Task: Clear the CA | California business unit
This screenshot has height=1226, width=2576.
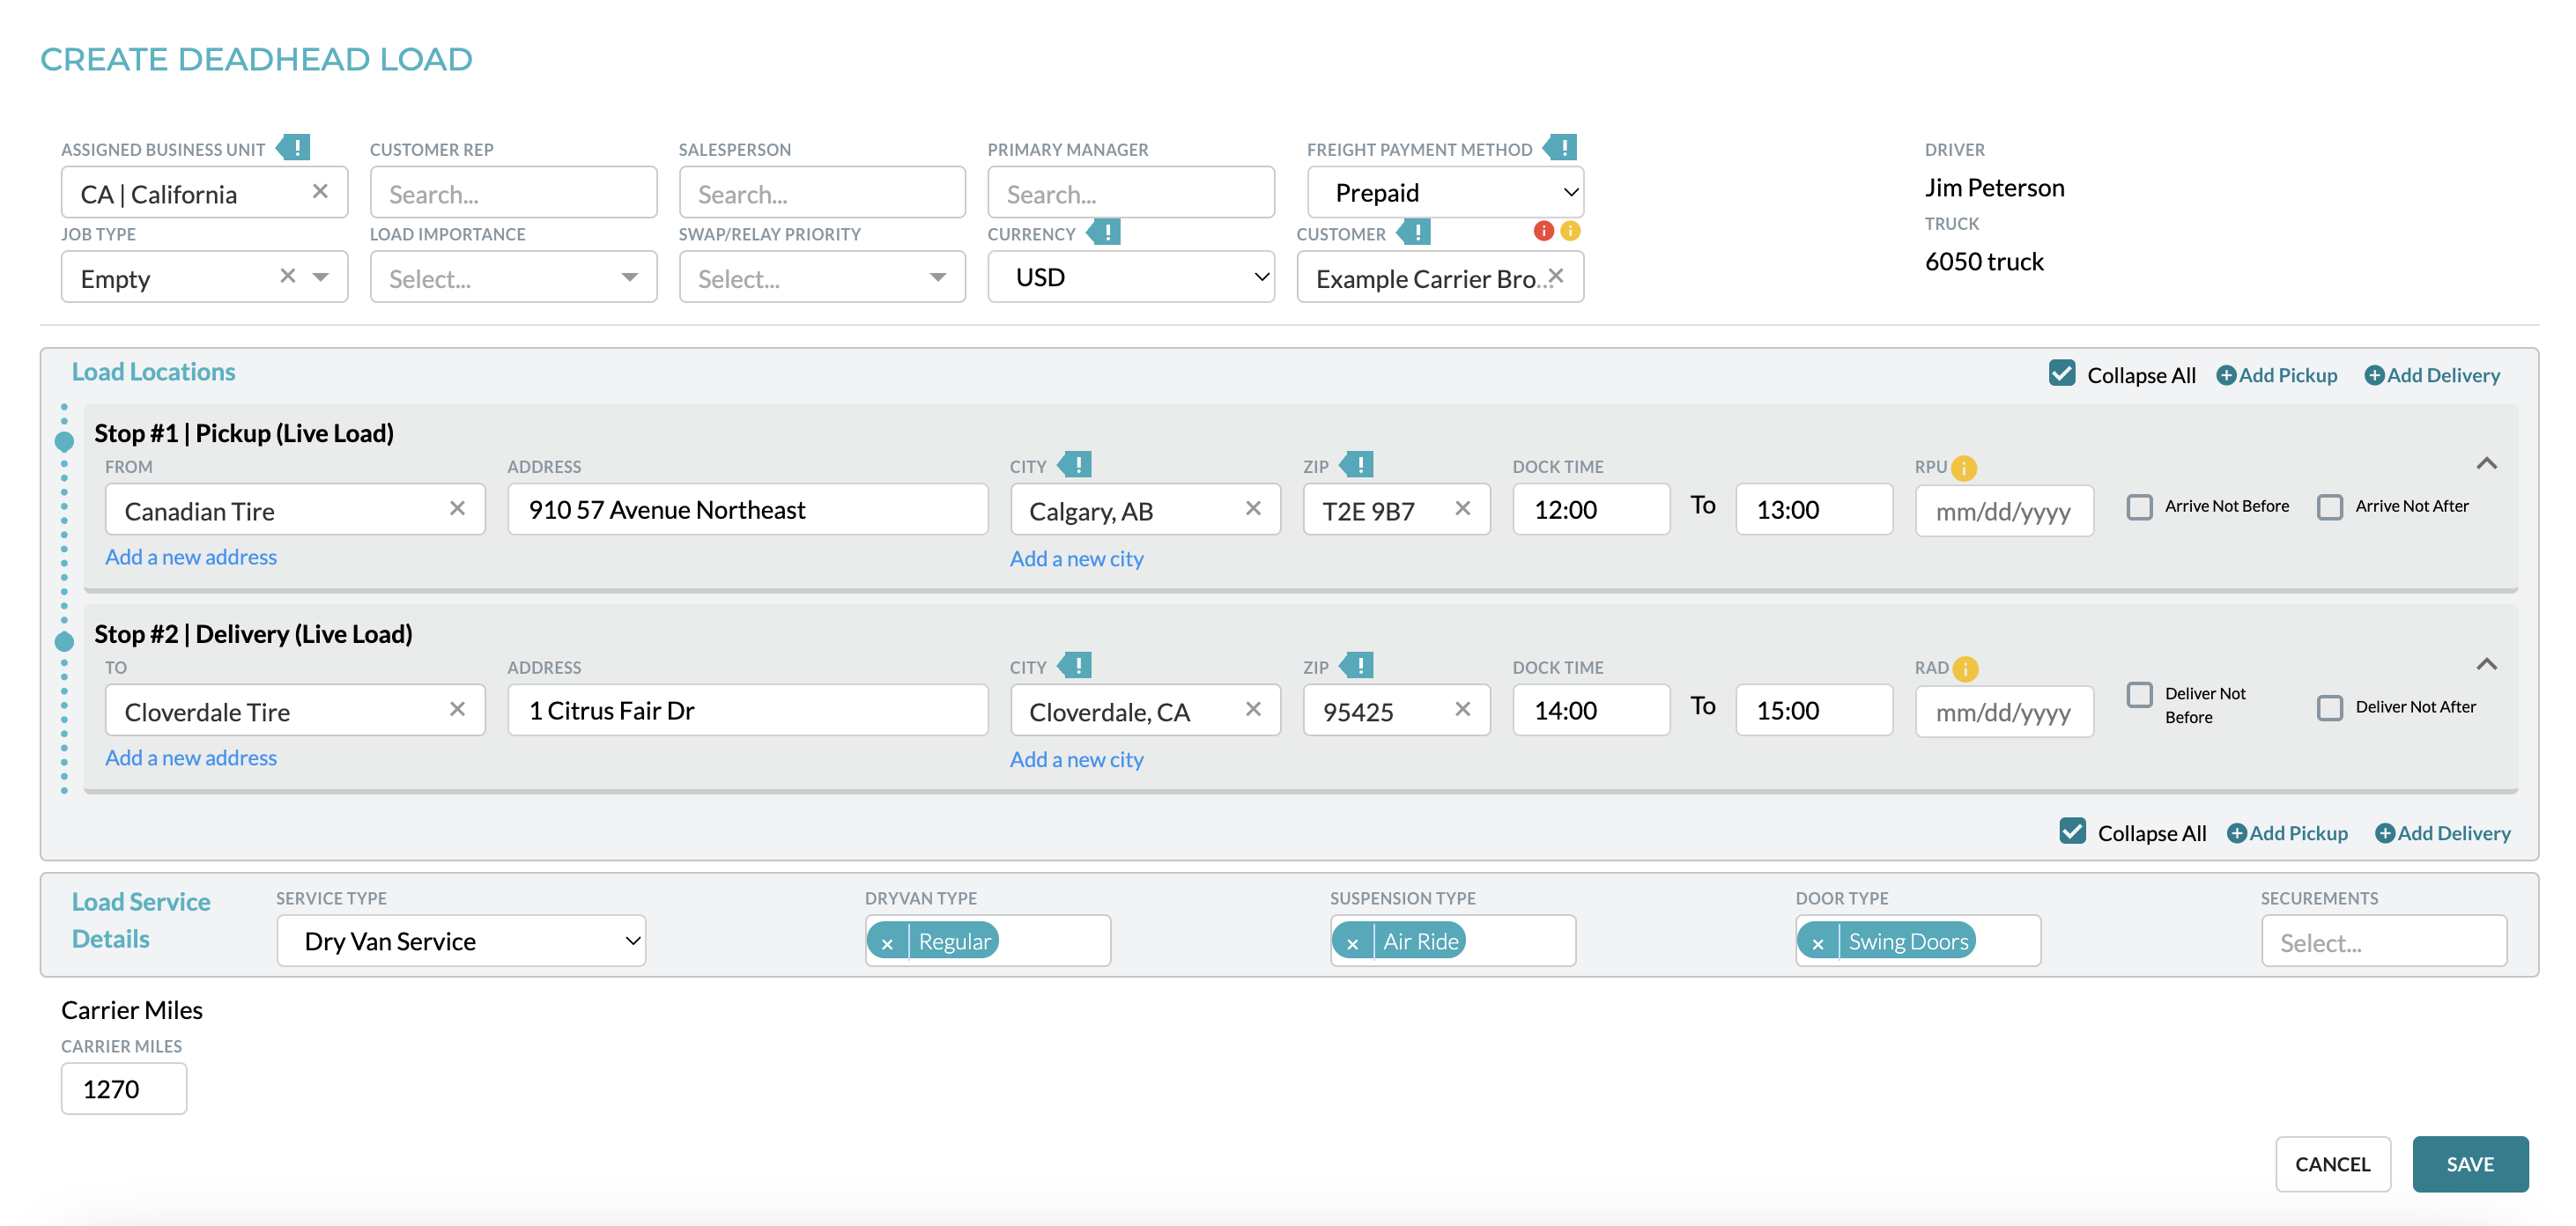Action: click(x=320, y=191)
